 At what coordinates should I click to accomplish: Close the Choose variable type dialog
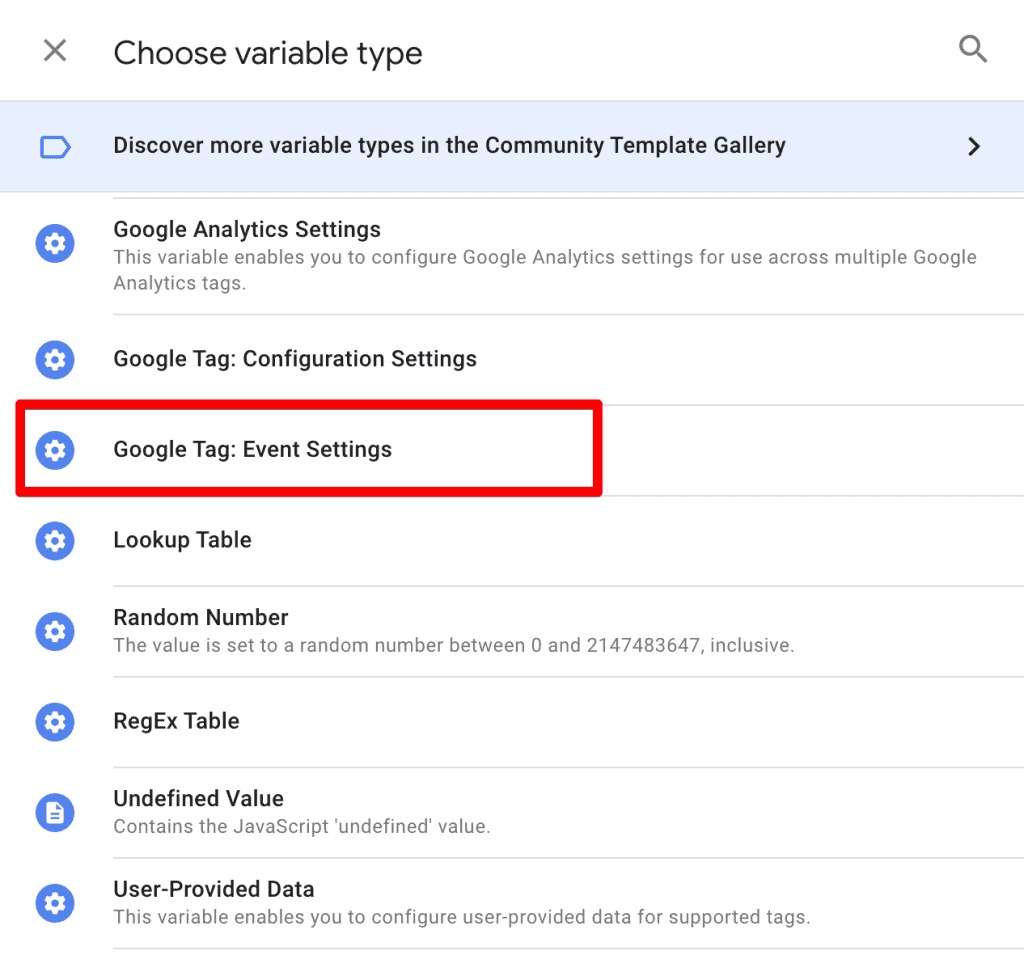[x=55, y=50]
